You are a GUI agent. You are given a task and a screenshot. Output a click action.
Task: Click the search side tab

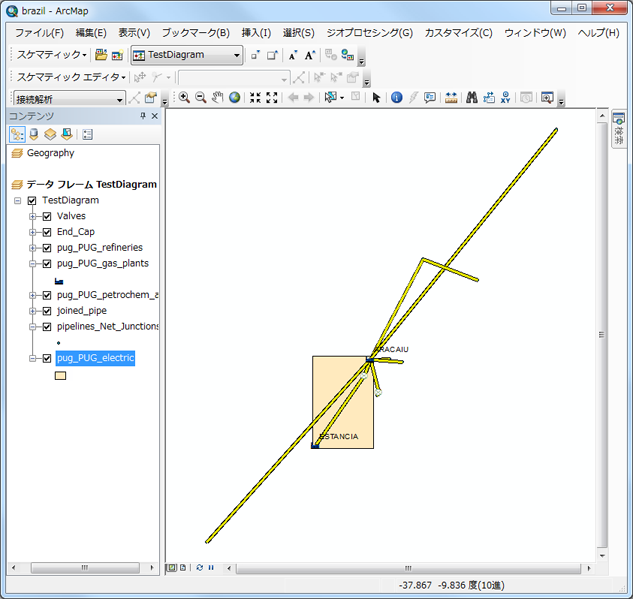click(618, 132)
